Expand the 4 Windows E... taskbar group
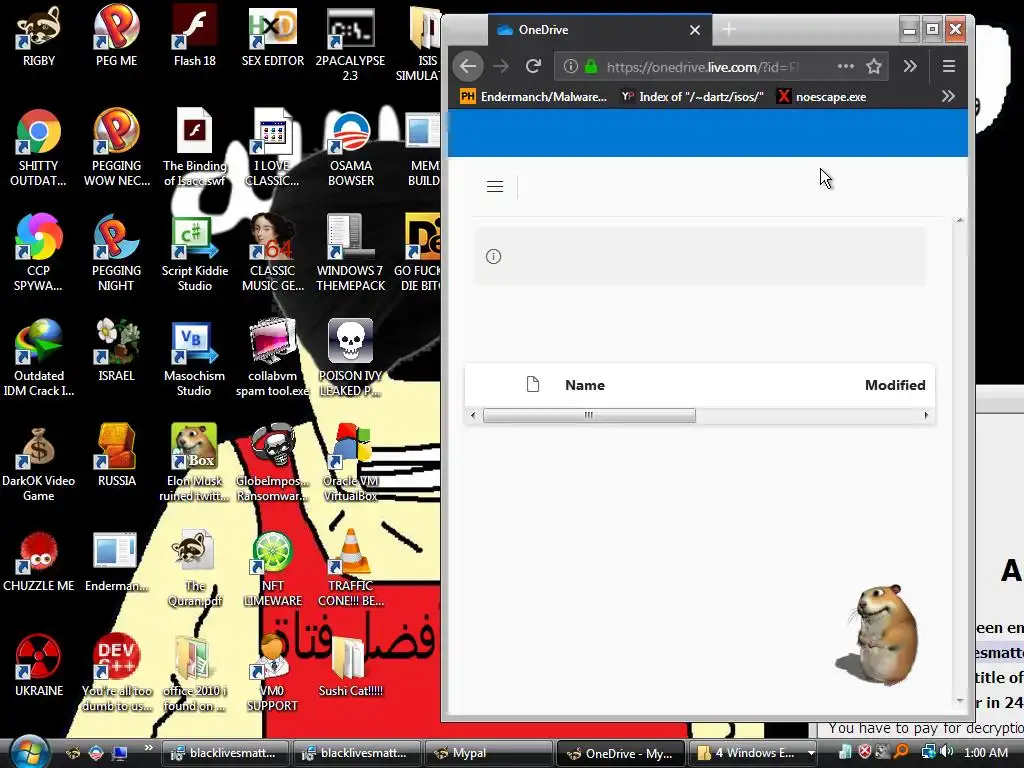Image resolution: width=1024 pixels, height=768 pixels. [754, 753]
